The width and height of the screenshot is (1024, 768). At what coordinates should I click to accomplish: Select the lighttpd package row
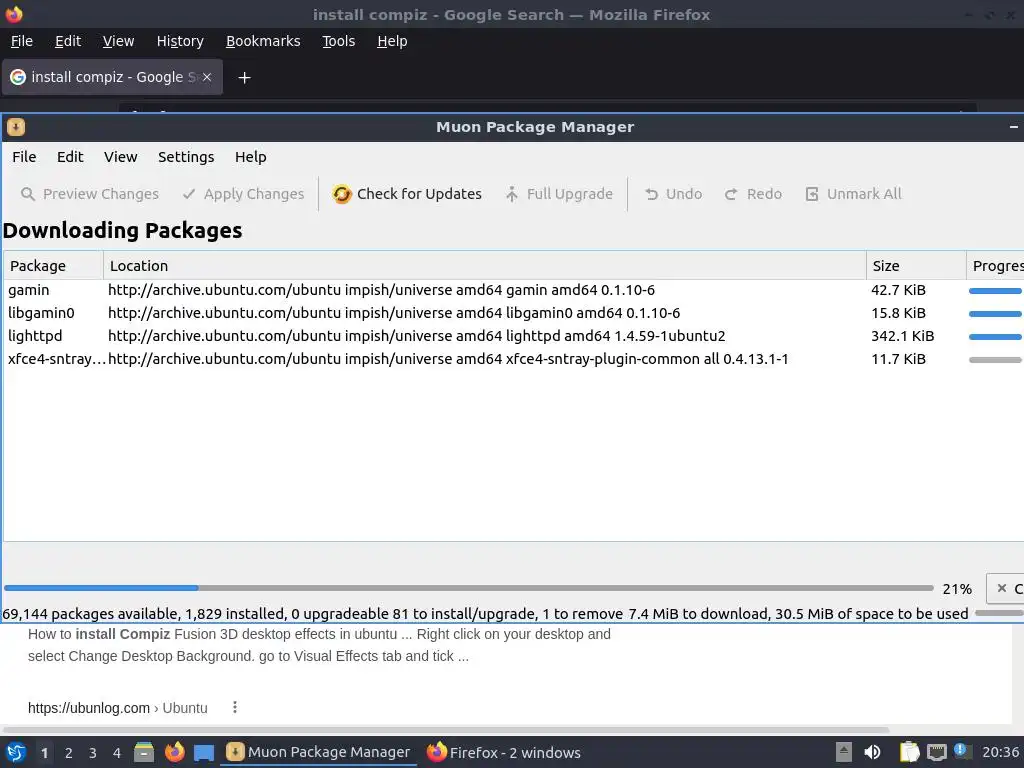513,336
